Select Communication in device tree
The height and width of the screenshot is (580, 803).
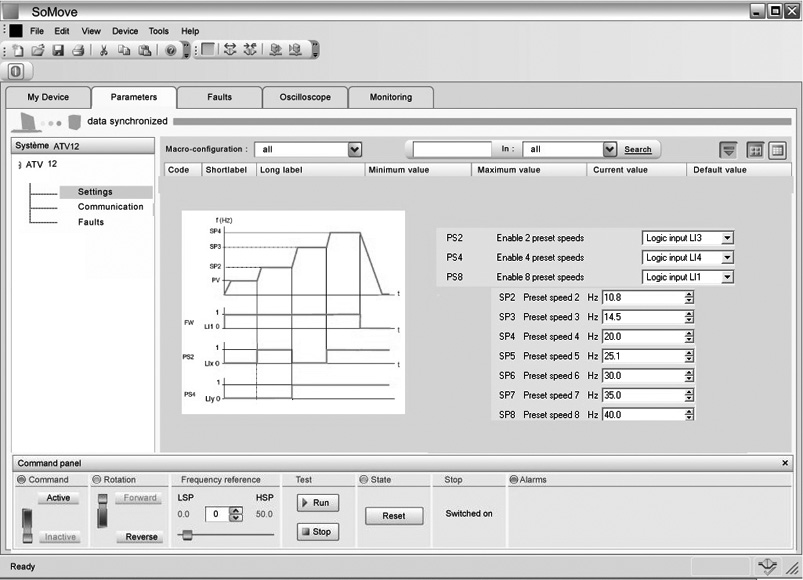[111, 207]
